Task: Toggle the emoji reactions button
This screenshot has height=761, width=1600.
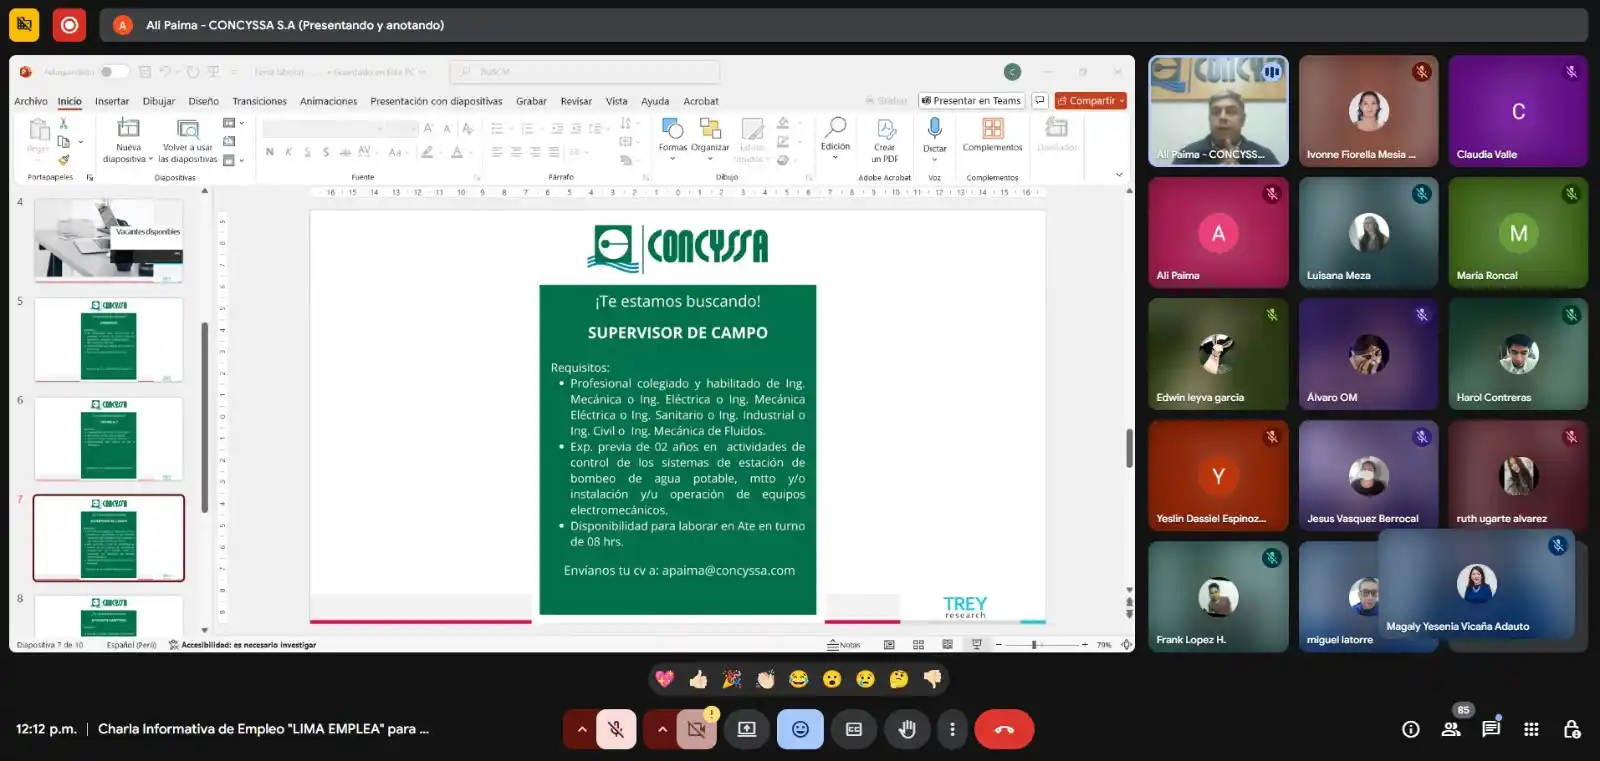Action: click(800, 729)
